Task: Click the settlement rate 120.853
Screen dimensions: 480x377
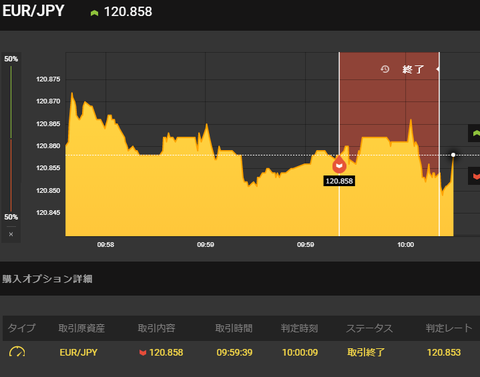Action: 444,352
